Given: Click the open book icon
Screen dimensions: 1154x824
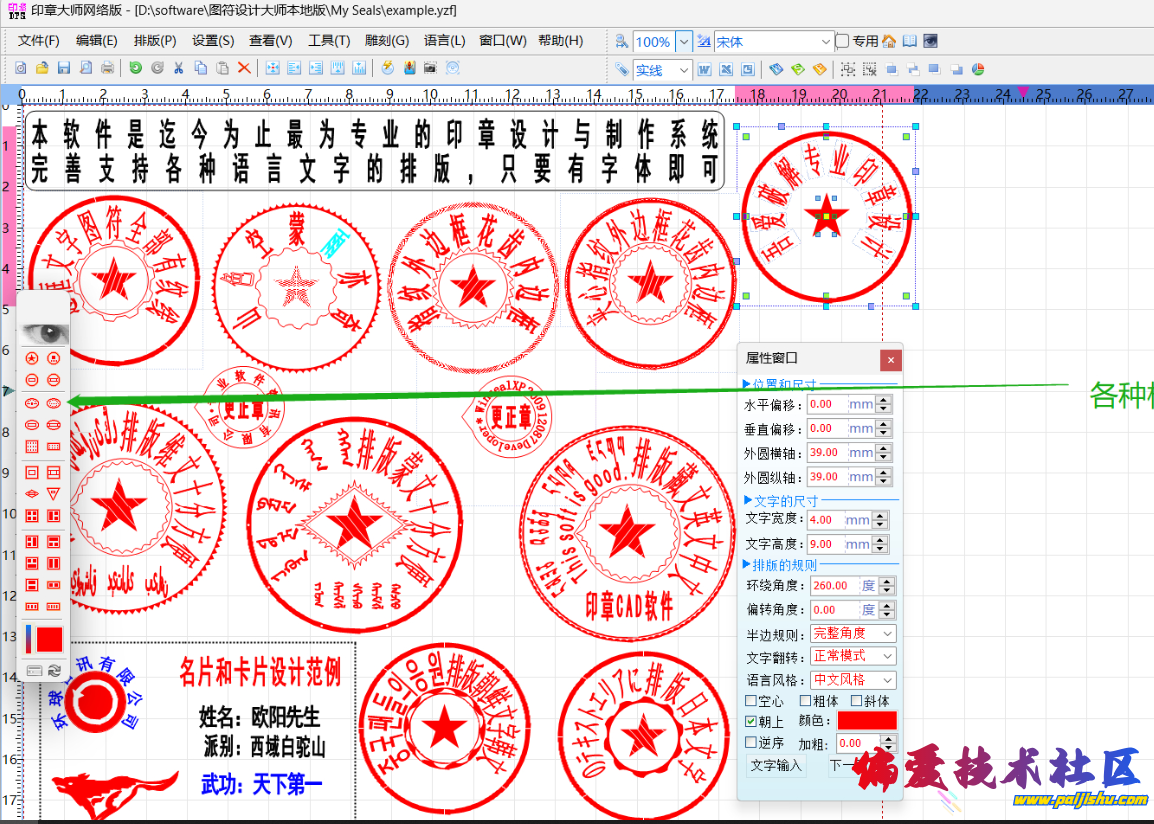Looking at the screenshot, I should click(x=909, y=42).
